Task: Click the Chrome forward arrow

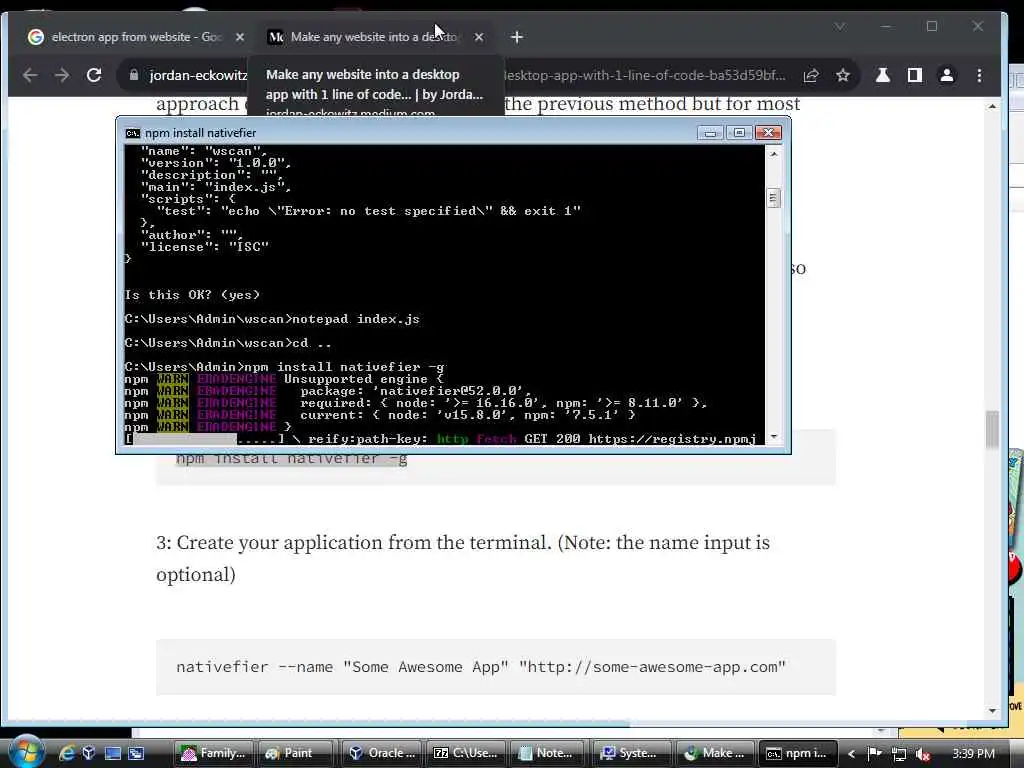Action: point(62,75)
